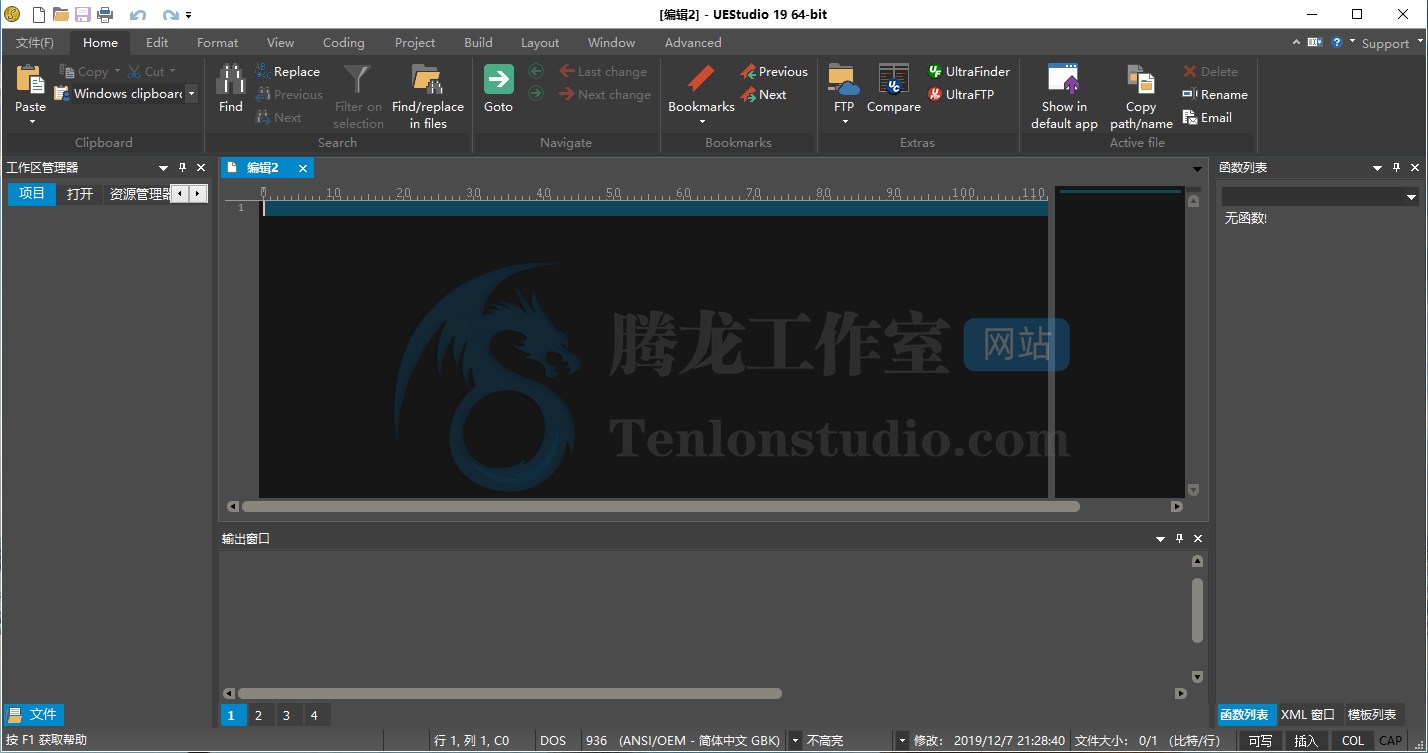This screenshot has width=1428, height=753.
Task: Print using the printer icon in title bar
Action: point(104,14)
